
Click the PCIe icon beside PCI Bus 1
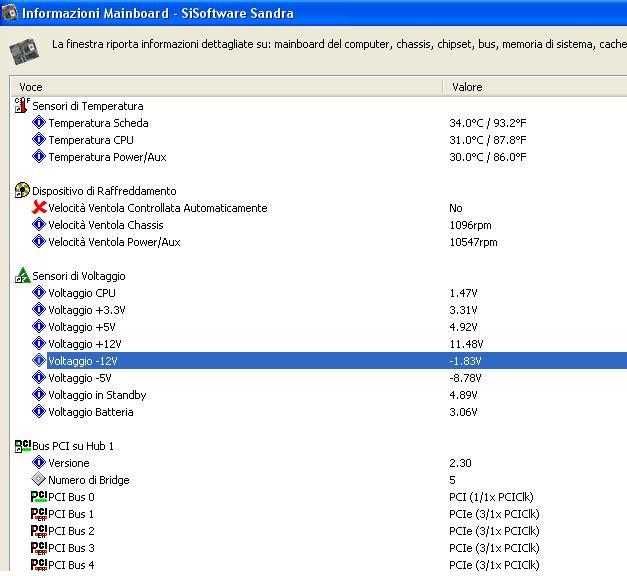click(39, 514)
